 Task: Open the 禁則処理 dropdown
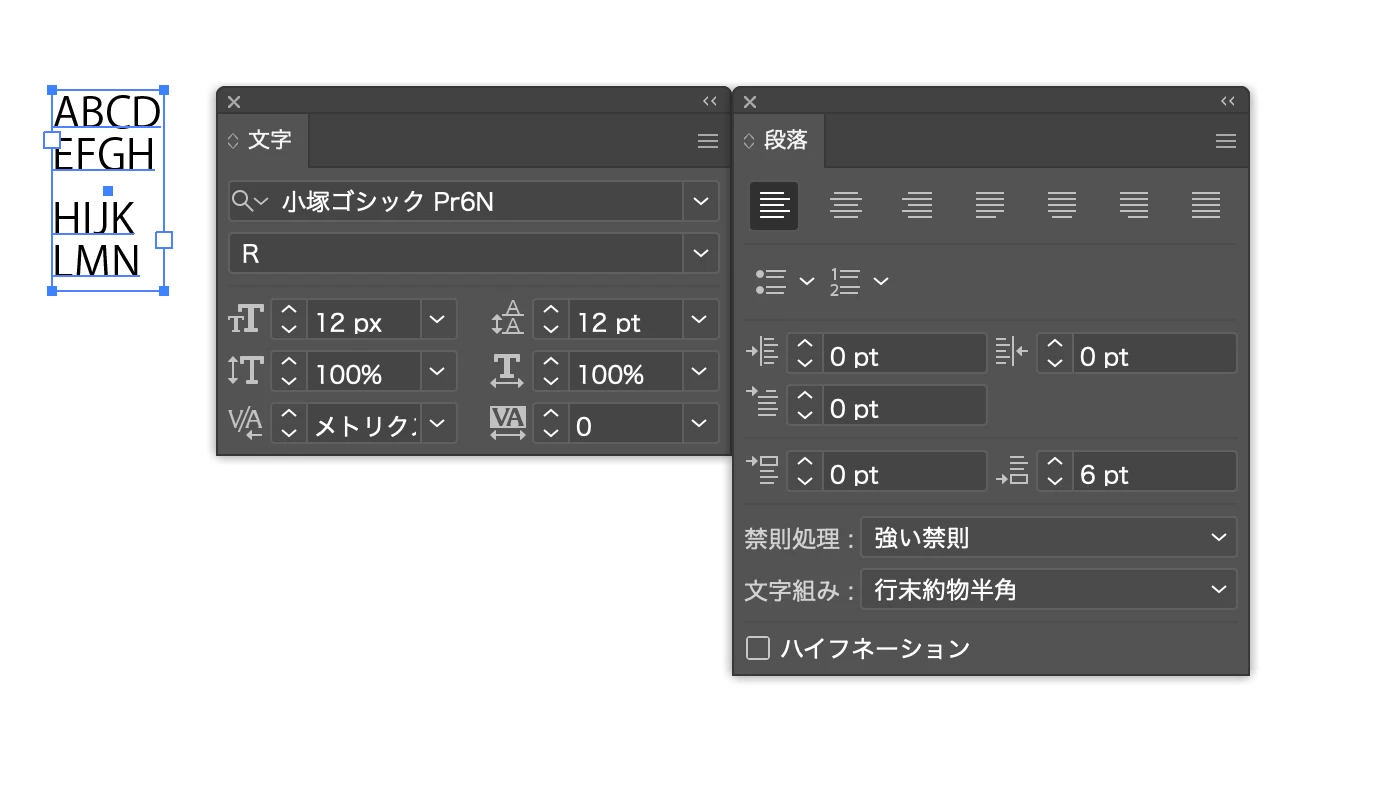click(1048, 537)
